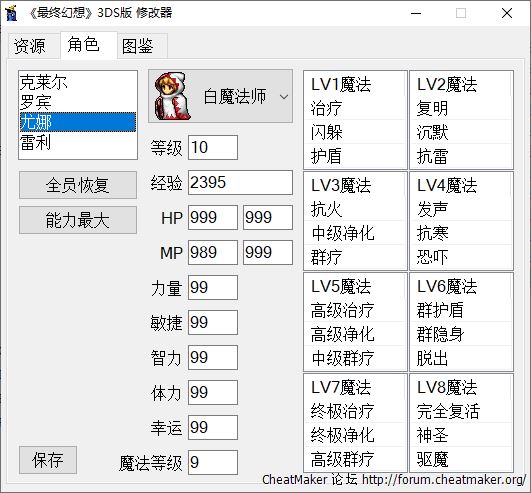This screenshot has width=531, height=493.
Task: Click the 体力 input field
Action: pyautogui.click(x=213, y=392)
